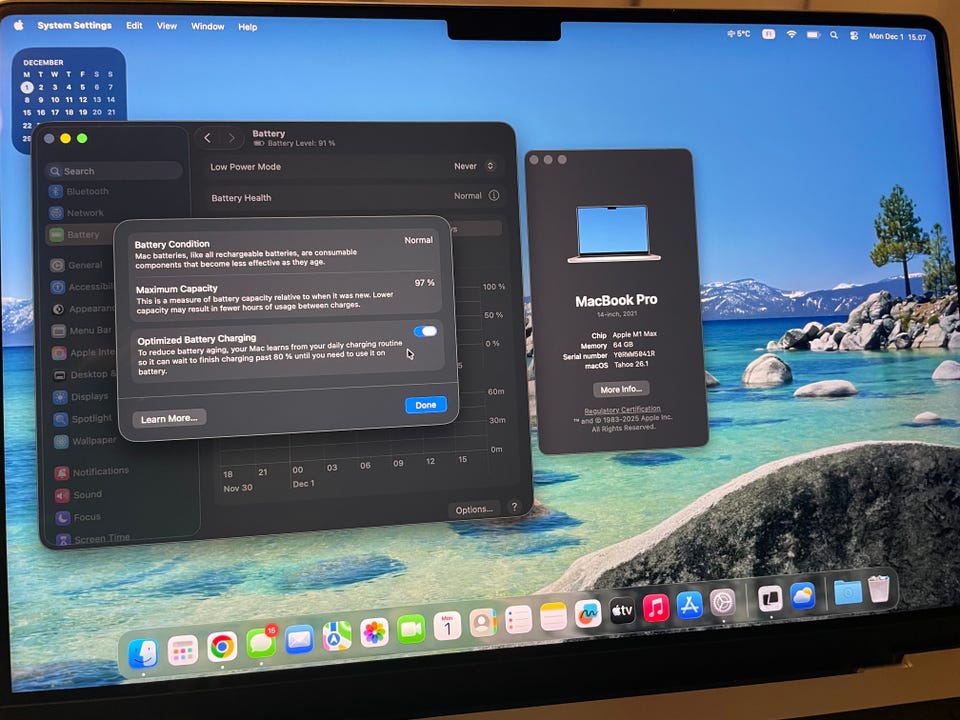
Task: Open the Regulatory Certification link
Action: [622, 410]
